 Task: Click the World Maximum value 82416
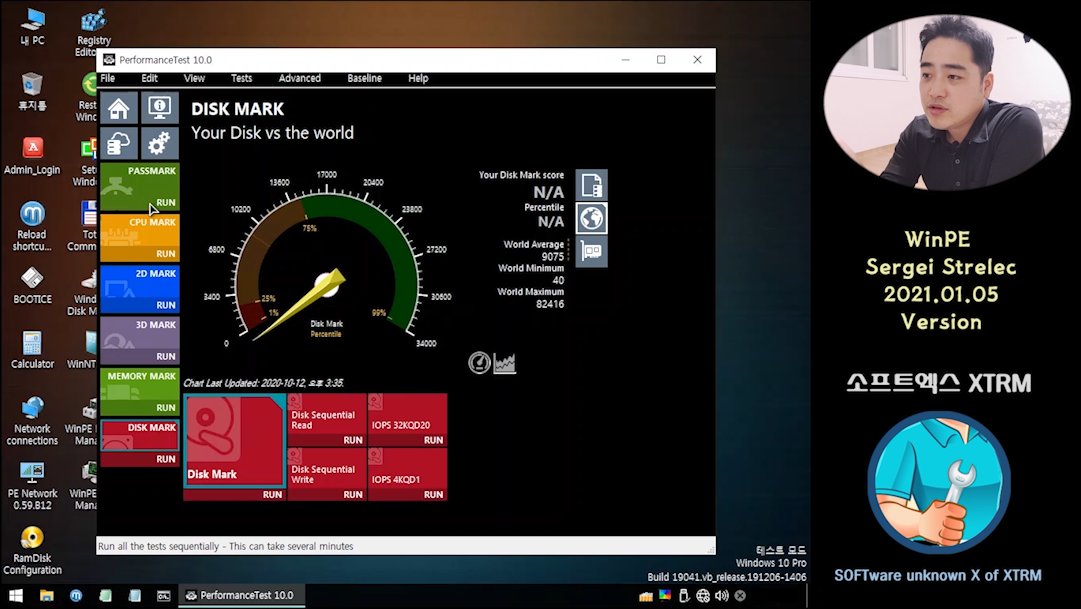[x=549, y=303]
